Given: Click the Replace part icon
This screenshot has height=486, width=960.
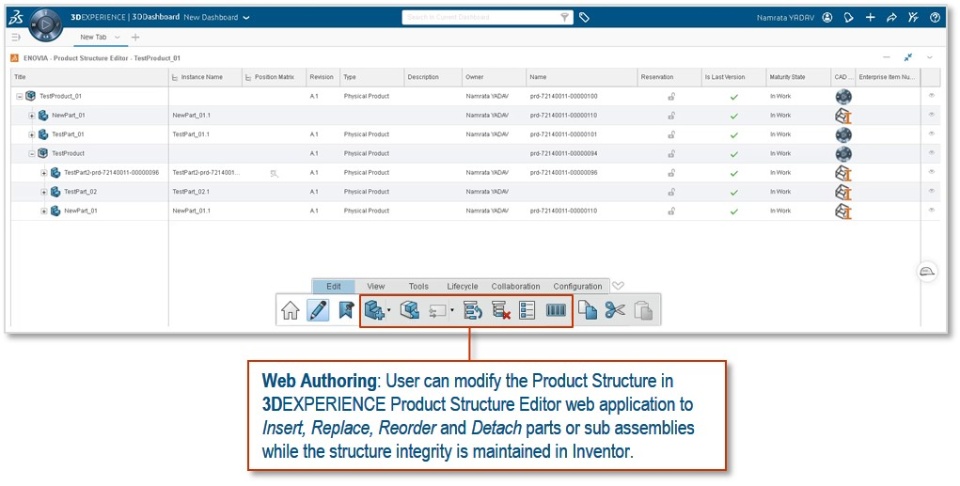Looking at the screenshot, I should tap(410, 310).
